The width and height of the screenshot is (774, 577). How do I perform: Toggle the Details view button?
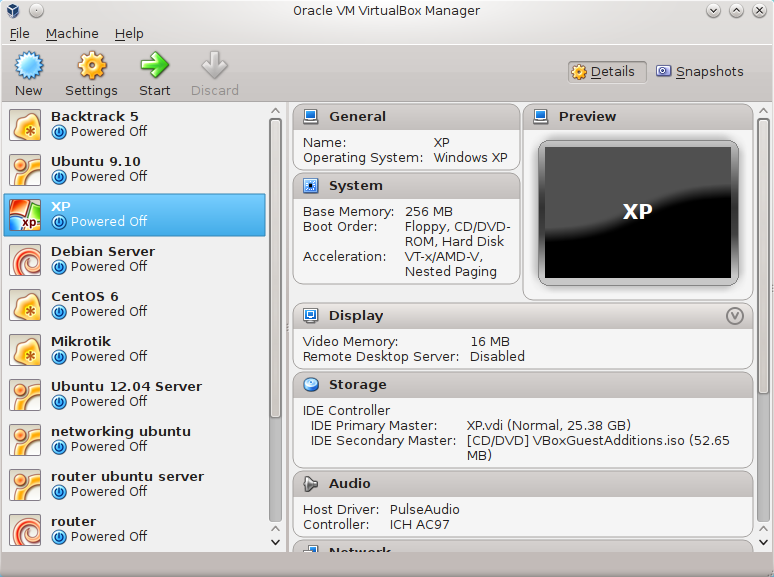click(x=603, y=72)
